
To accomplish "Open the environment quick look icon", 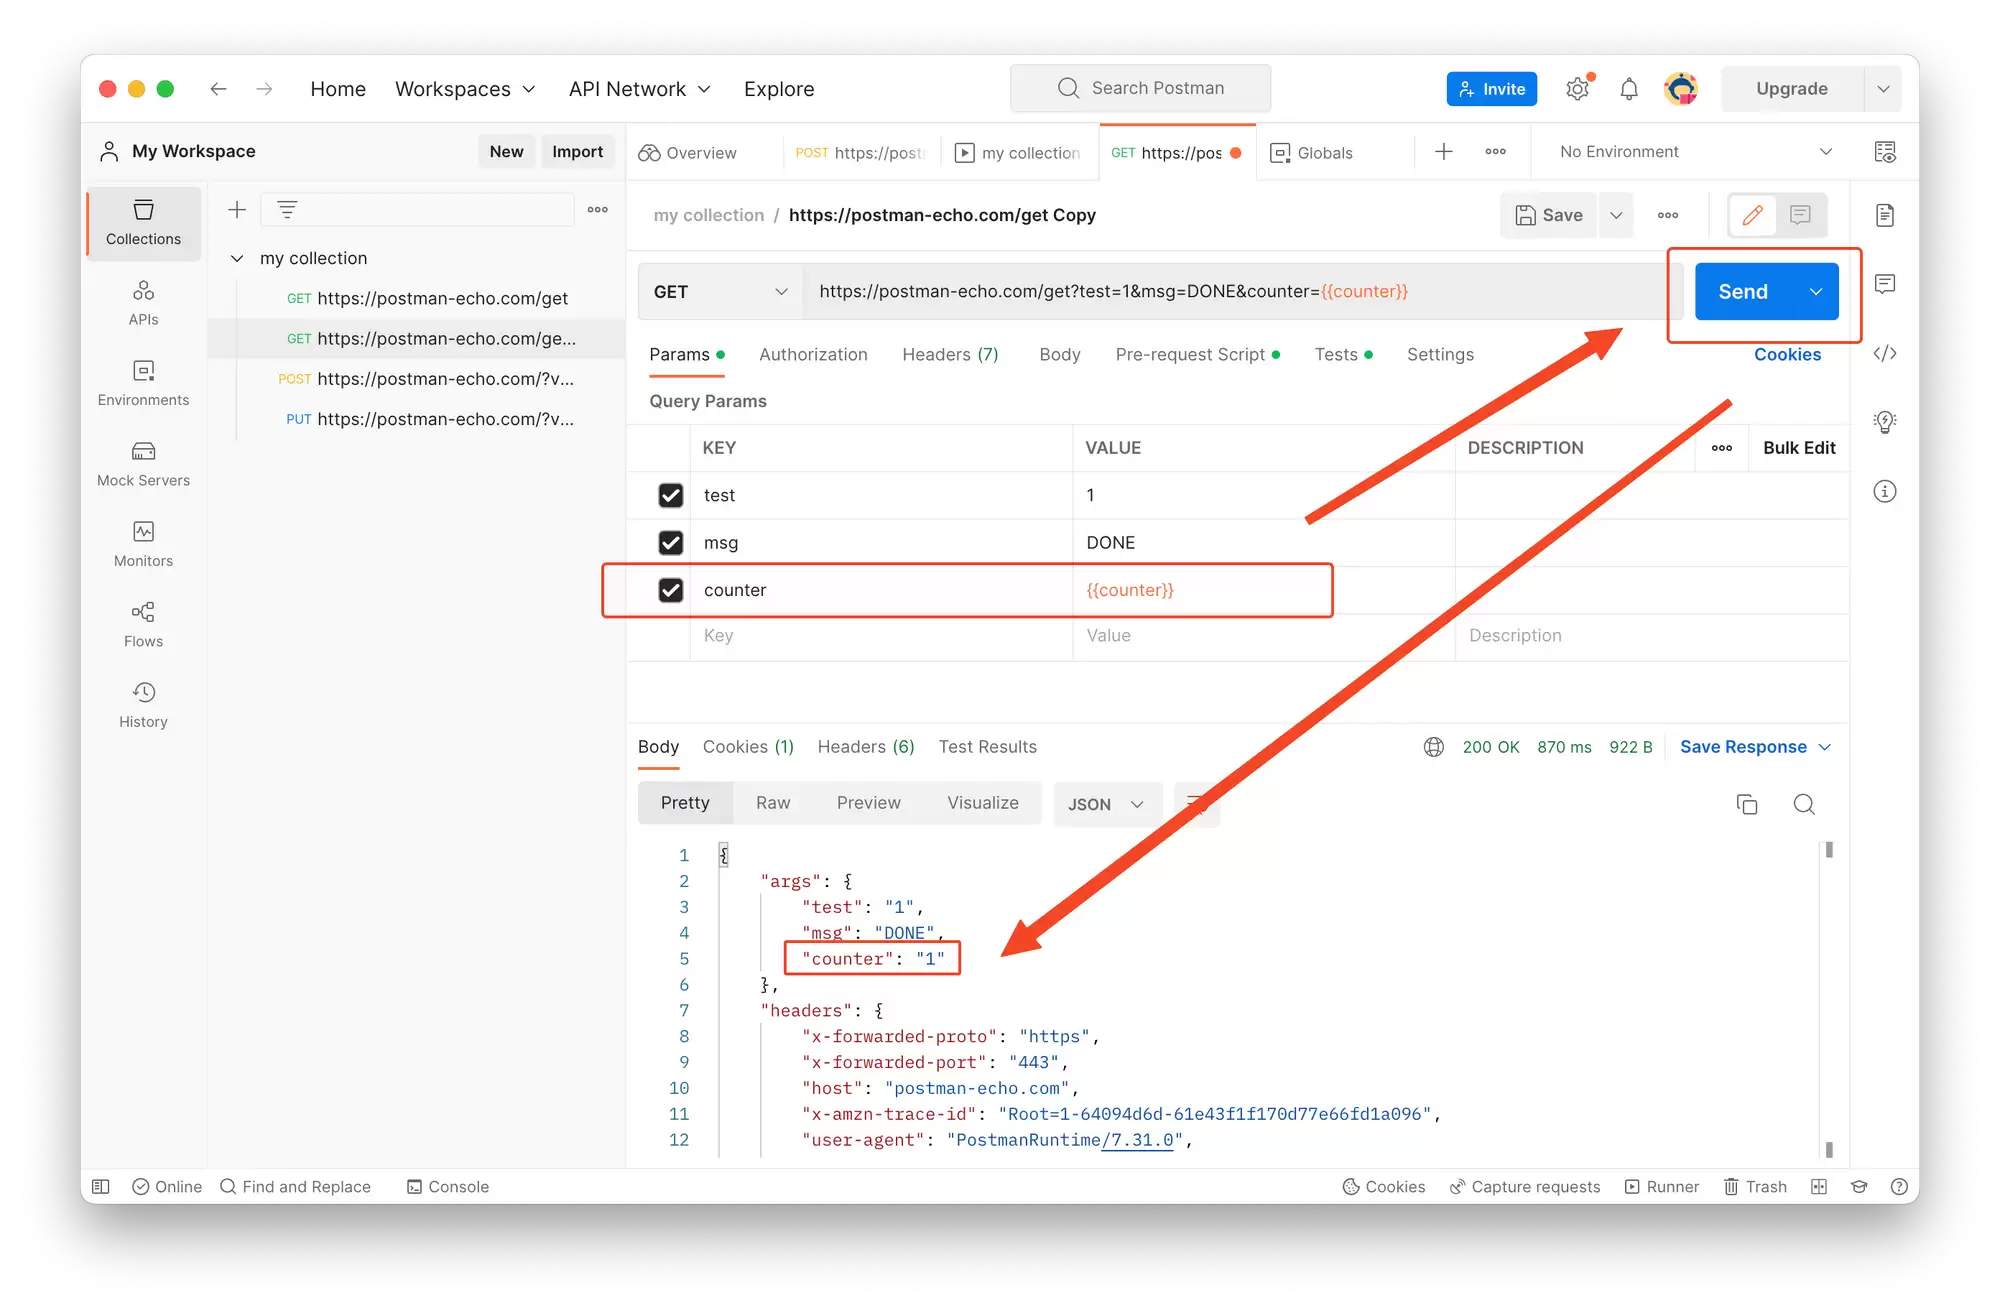I will [x=1885, y=152].
